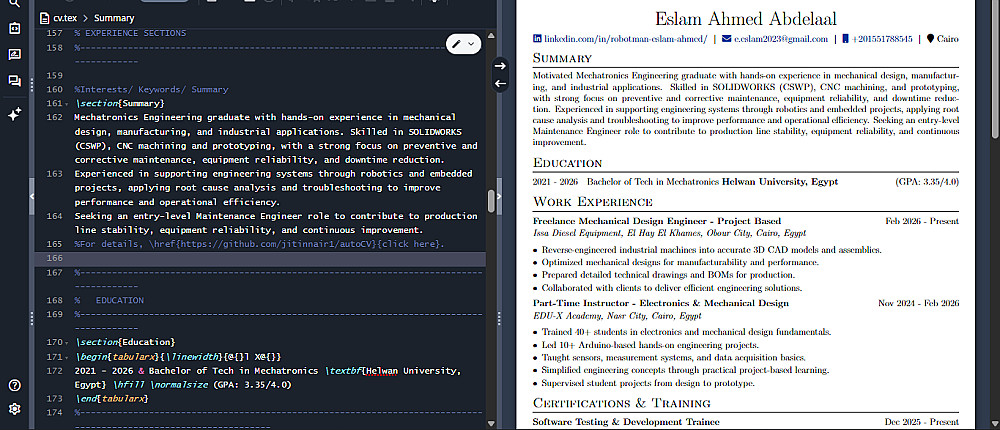Click the underlined word Helwan in line 172
1000x430 pixels.
381,371
